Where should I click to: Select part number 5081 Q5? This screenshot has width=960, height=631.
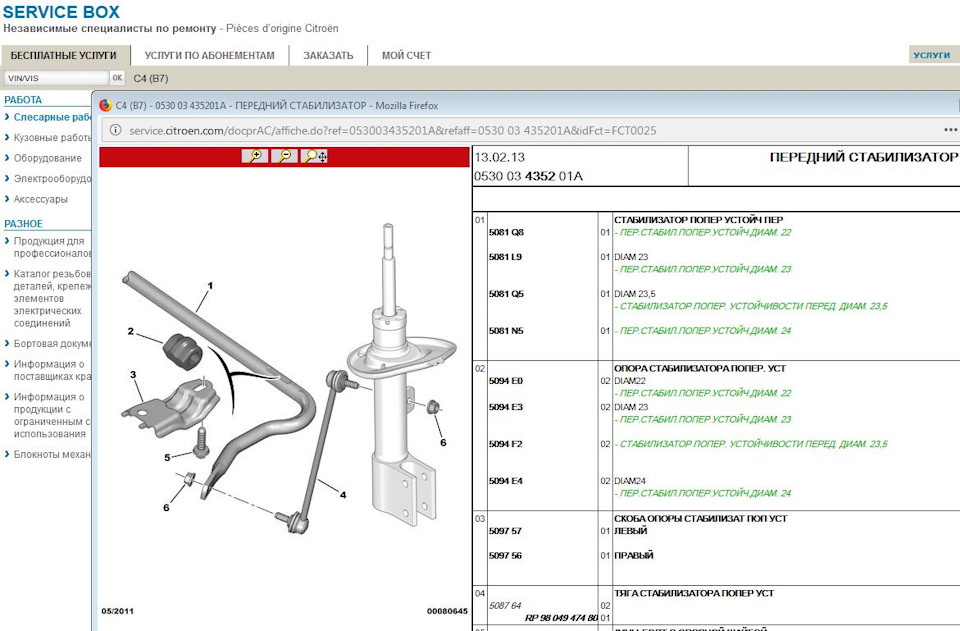[506, 294]
